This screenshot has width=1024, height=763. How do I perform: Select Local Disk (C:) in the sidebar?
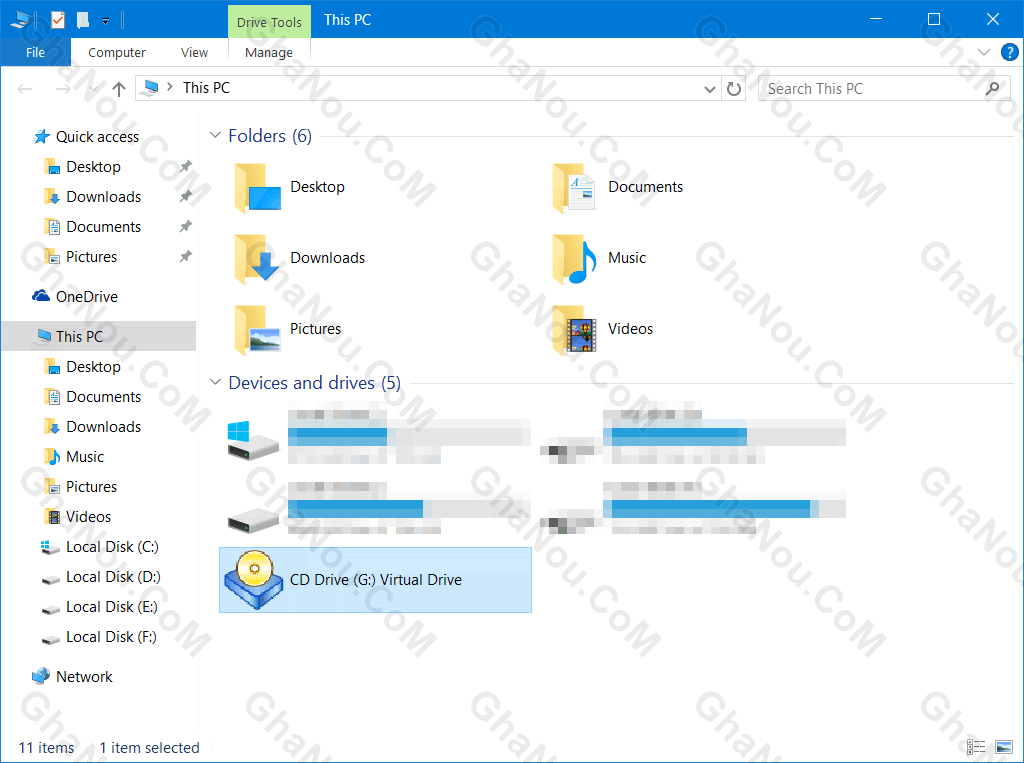tap(112, 547)
